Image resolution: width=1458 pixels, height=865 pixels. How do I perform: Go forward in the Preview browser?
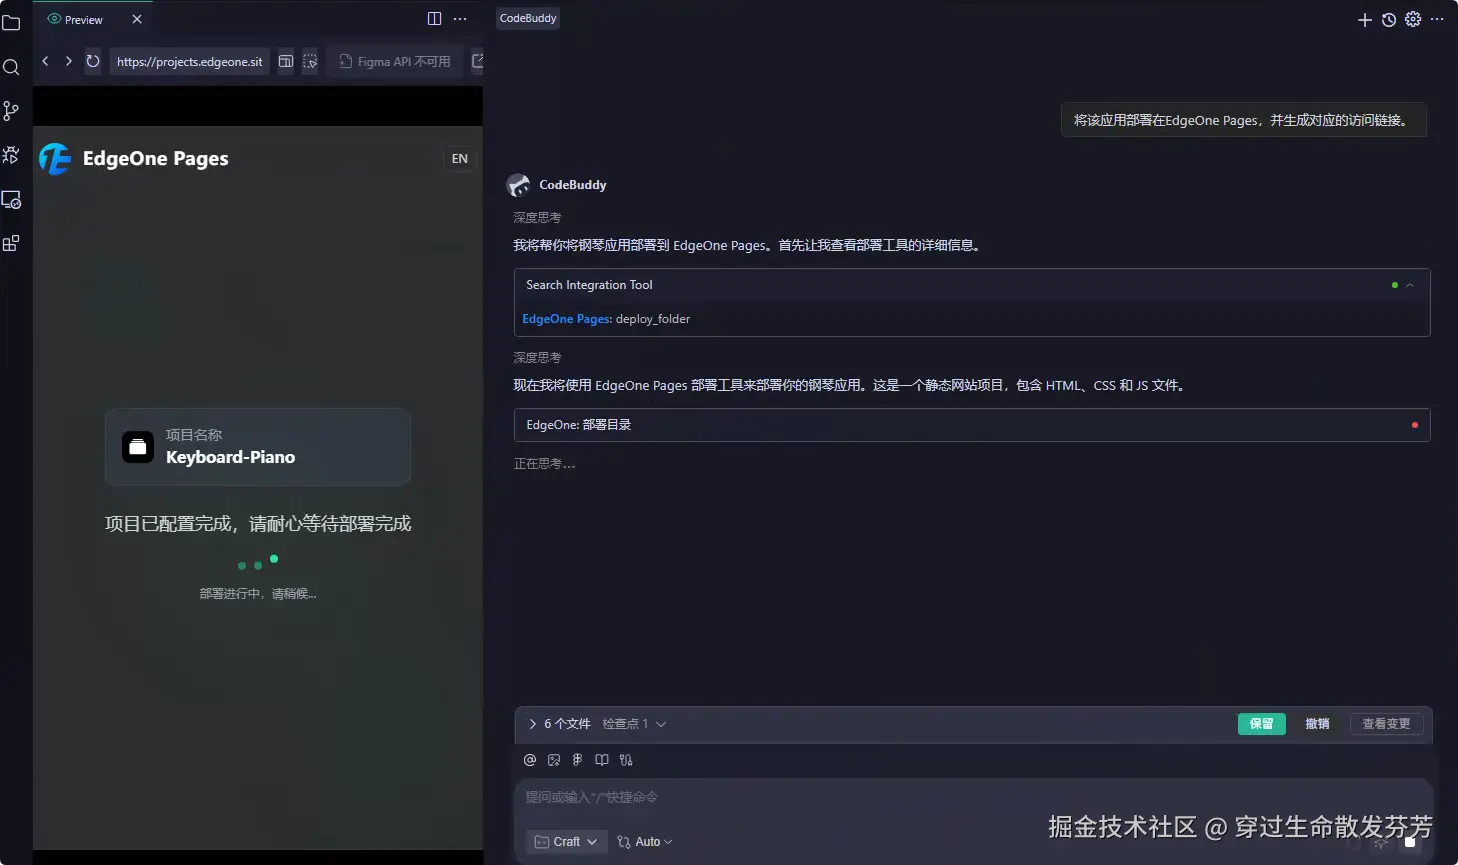point(68,61)
